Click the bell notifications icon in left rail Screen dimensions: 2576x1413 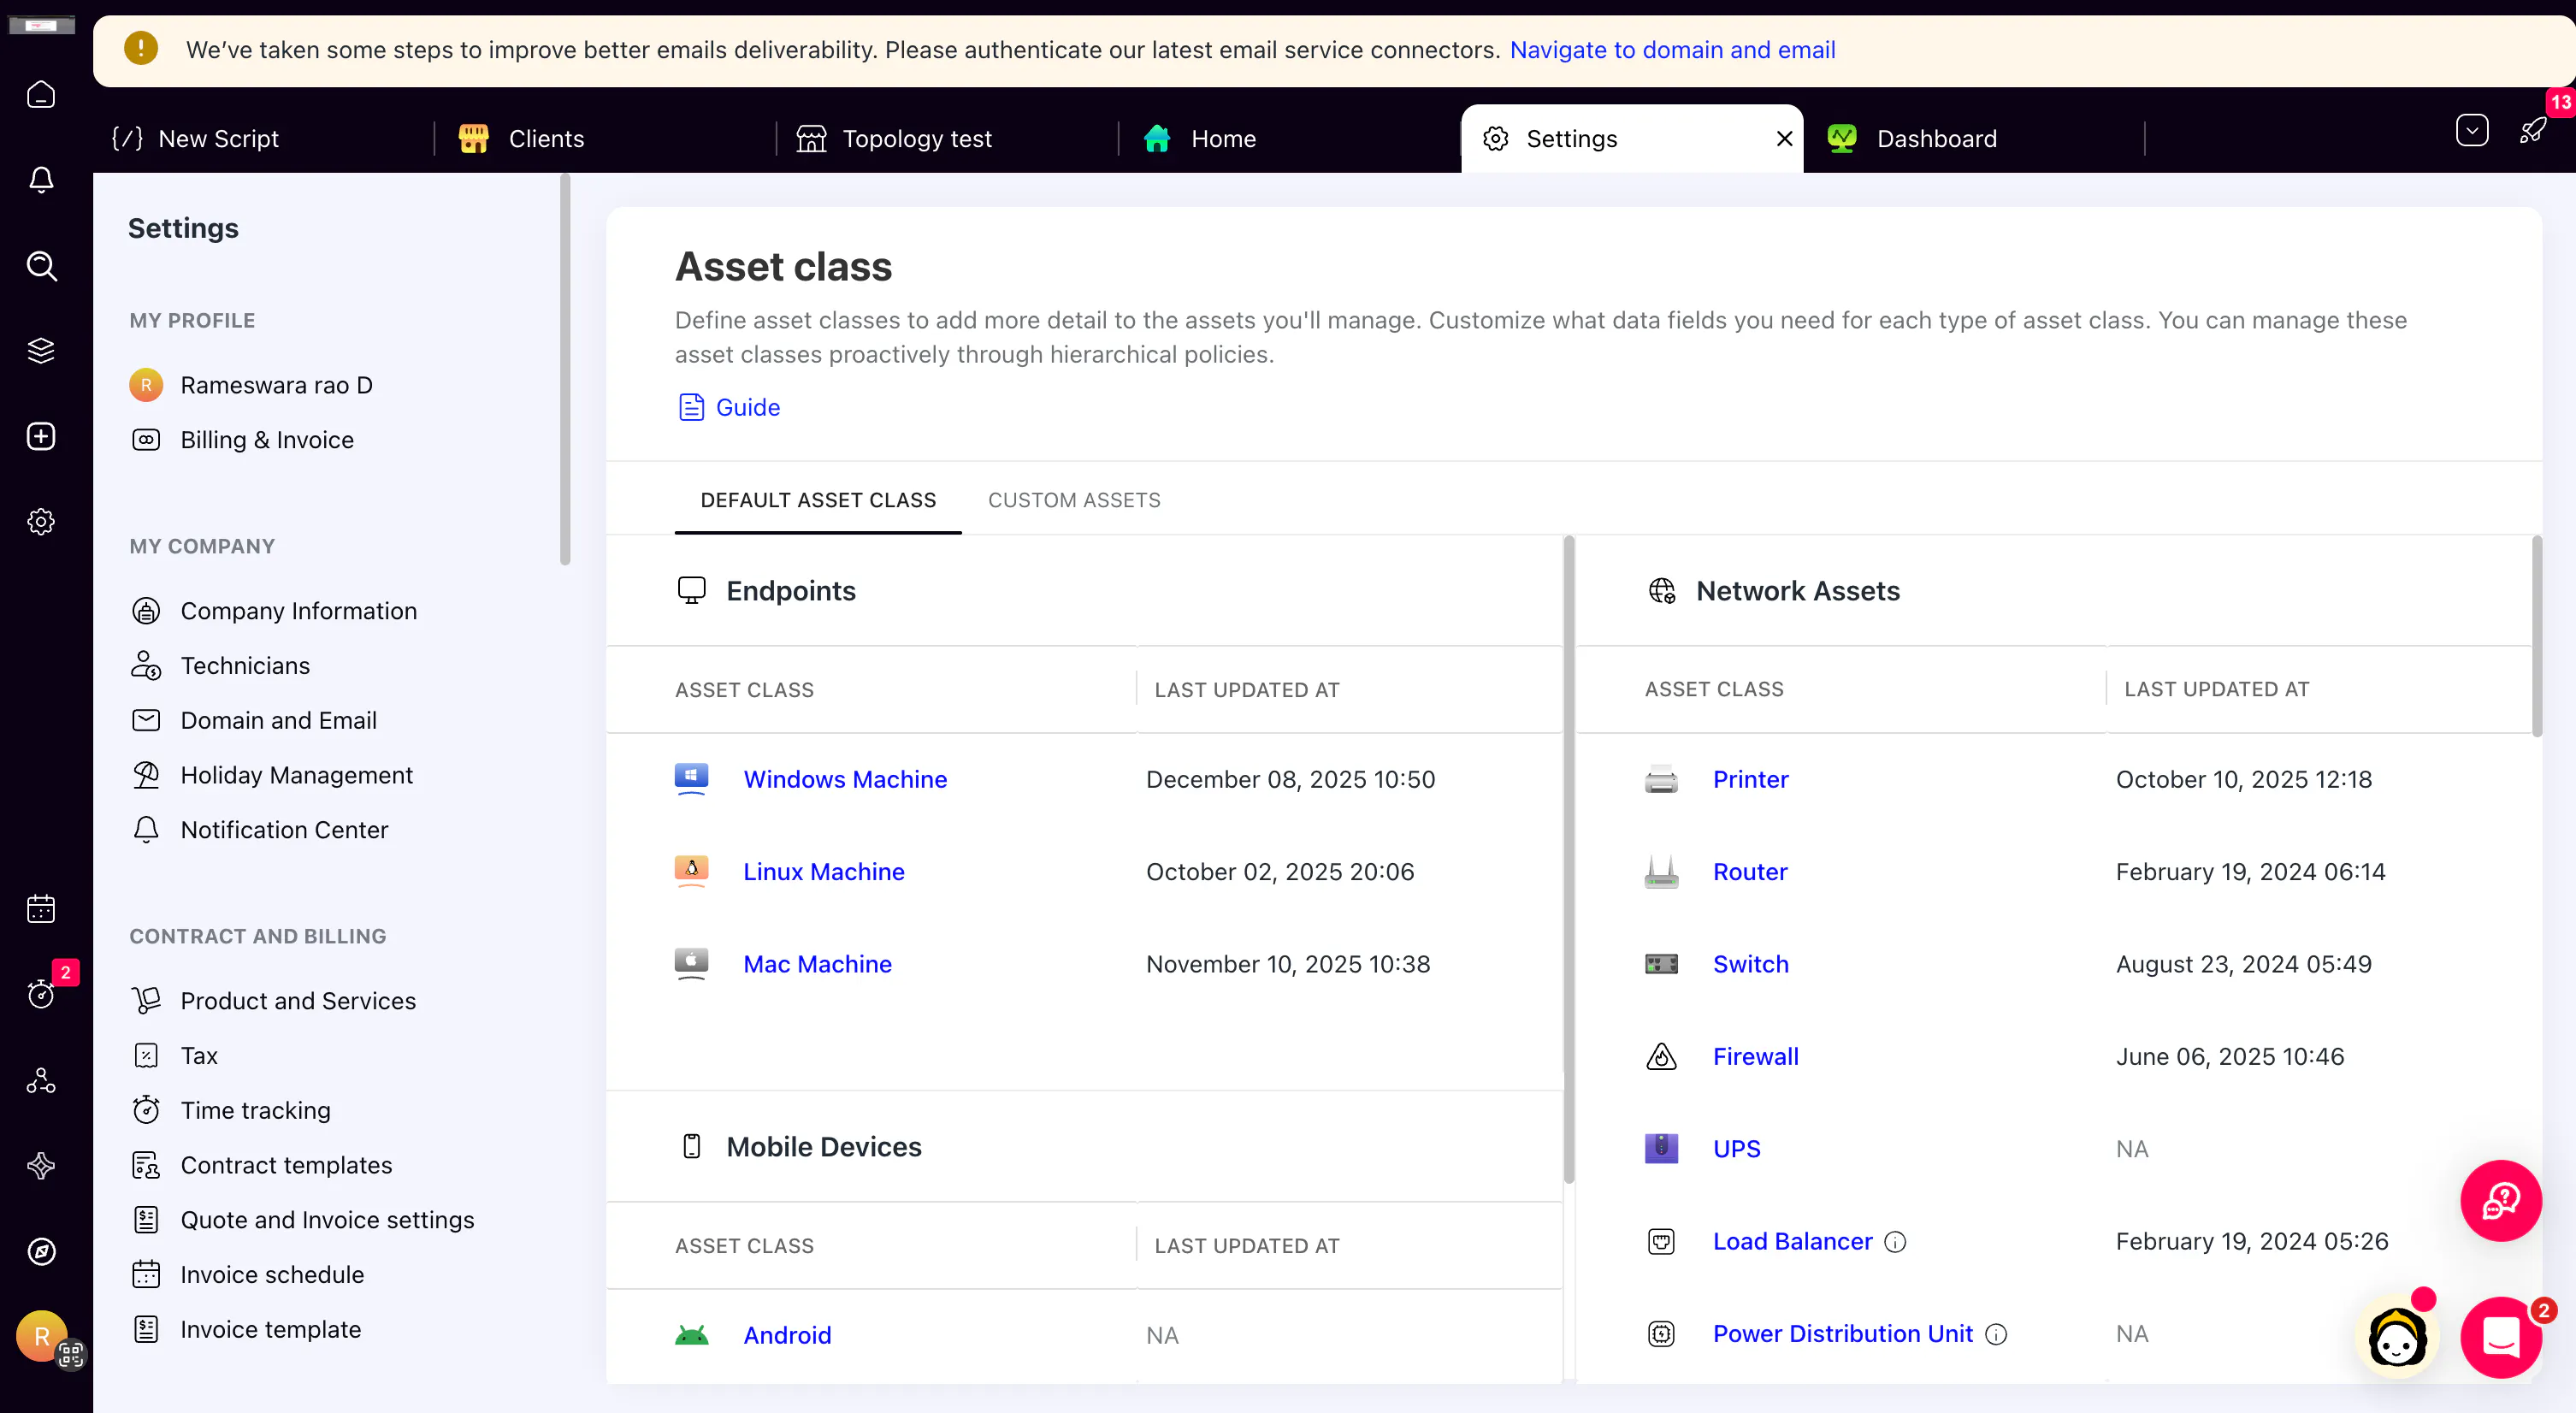pos(41,179)
